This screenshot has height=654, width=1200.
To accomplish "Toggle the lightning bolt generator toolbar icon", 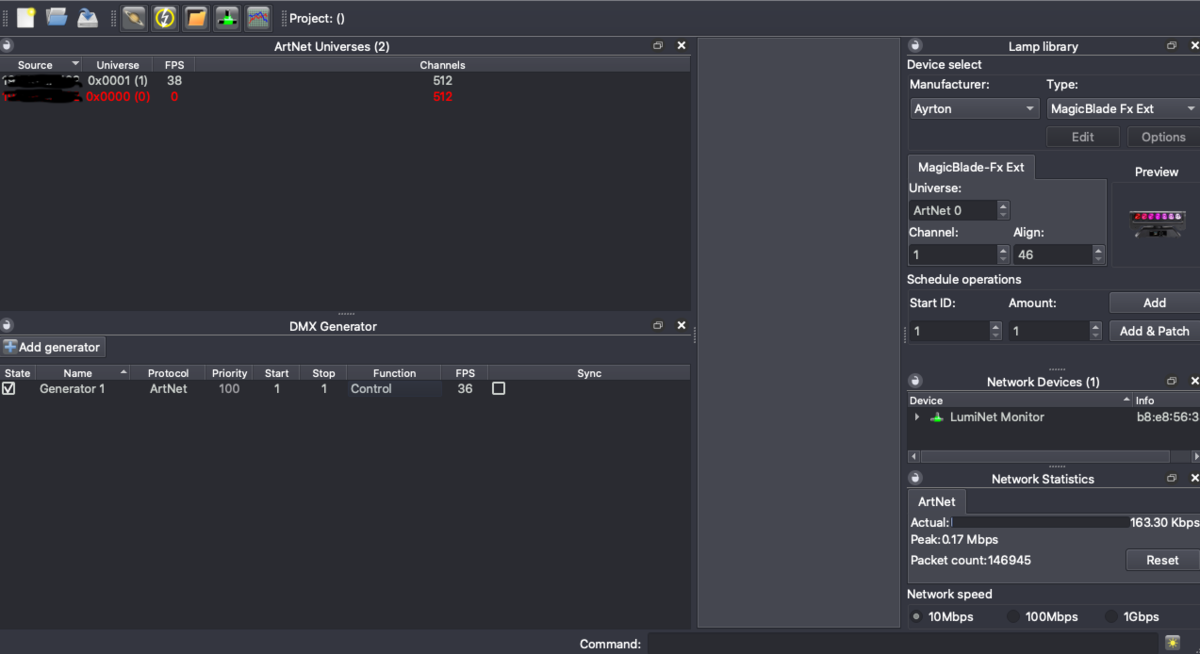I will tap(165, 17).
